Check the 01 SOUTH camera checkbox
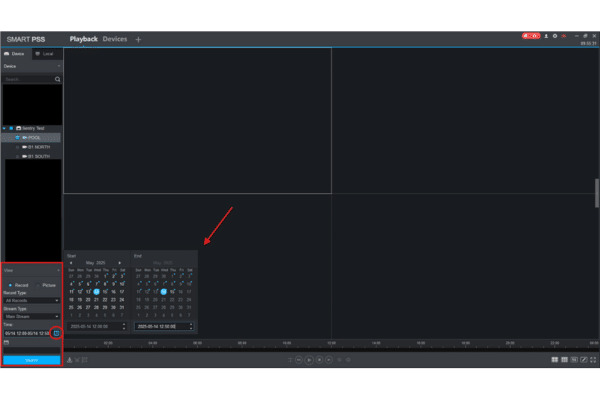 [x=17, y=156]
